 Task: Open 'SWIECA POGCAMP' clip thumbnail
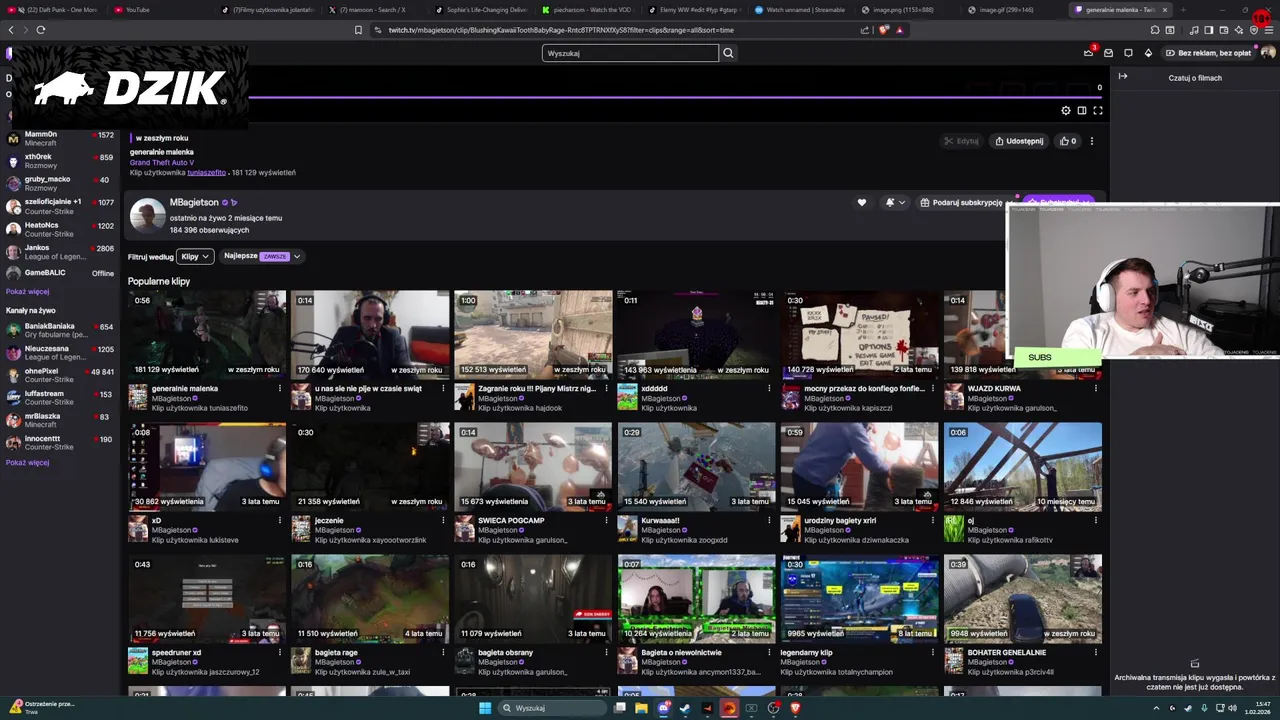tap(533, 466)
